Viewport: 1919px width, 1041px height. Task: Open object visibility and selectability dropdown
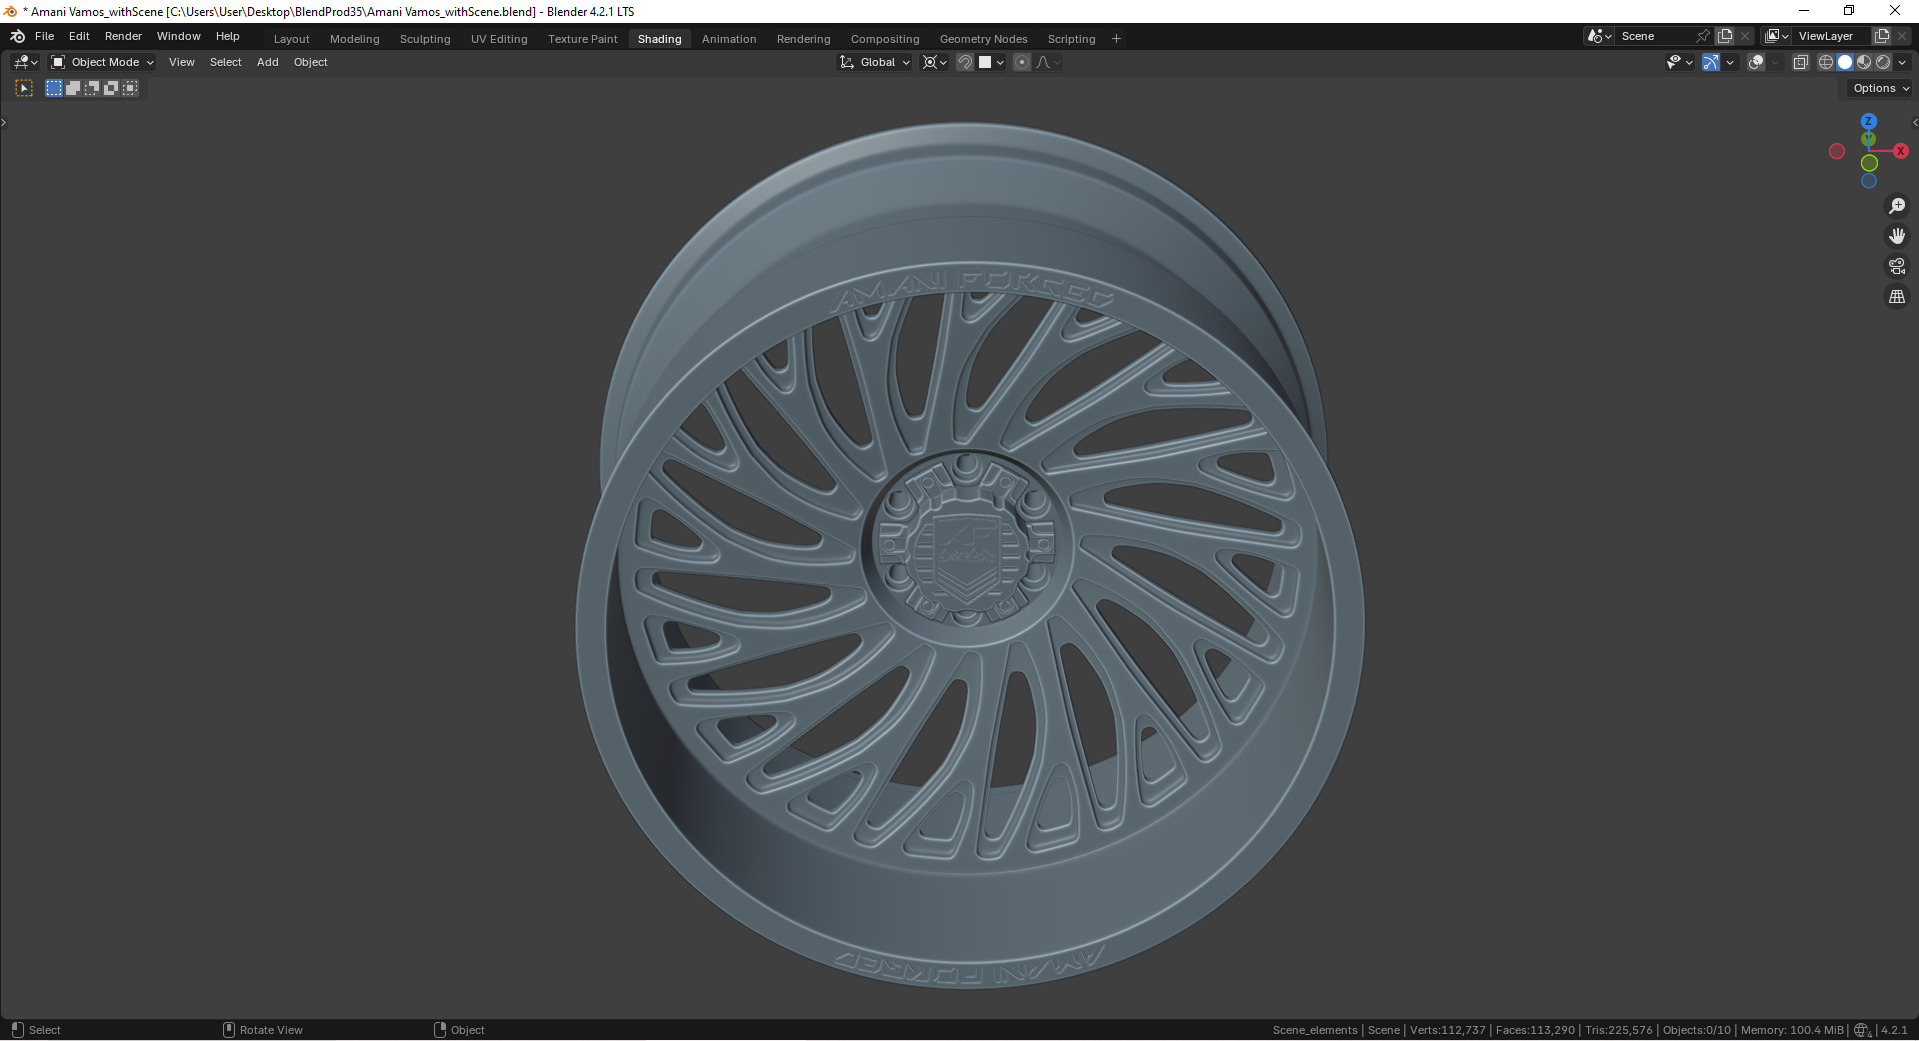[x=1679, y=62]
